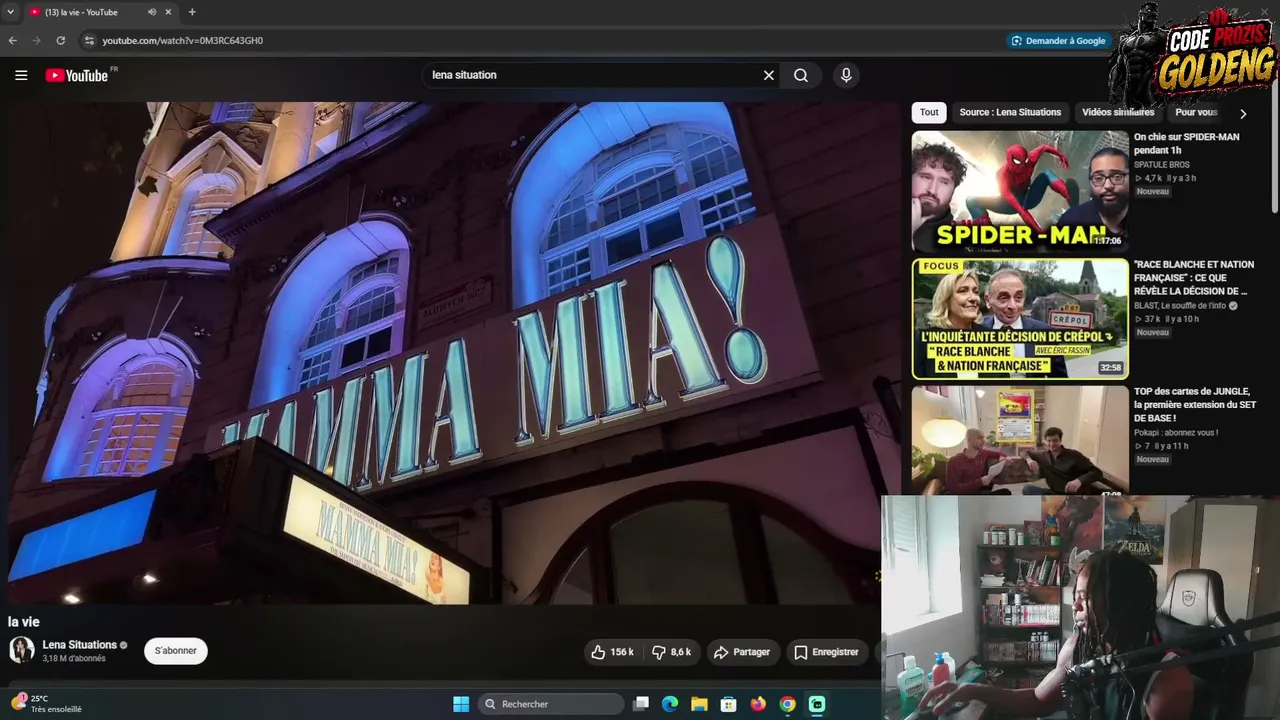Select the 'Tout' filter chip
This screenshot has height=720, width=1280.
point(929,112)
